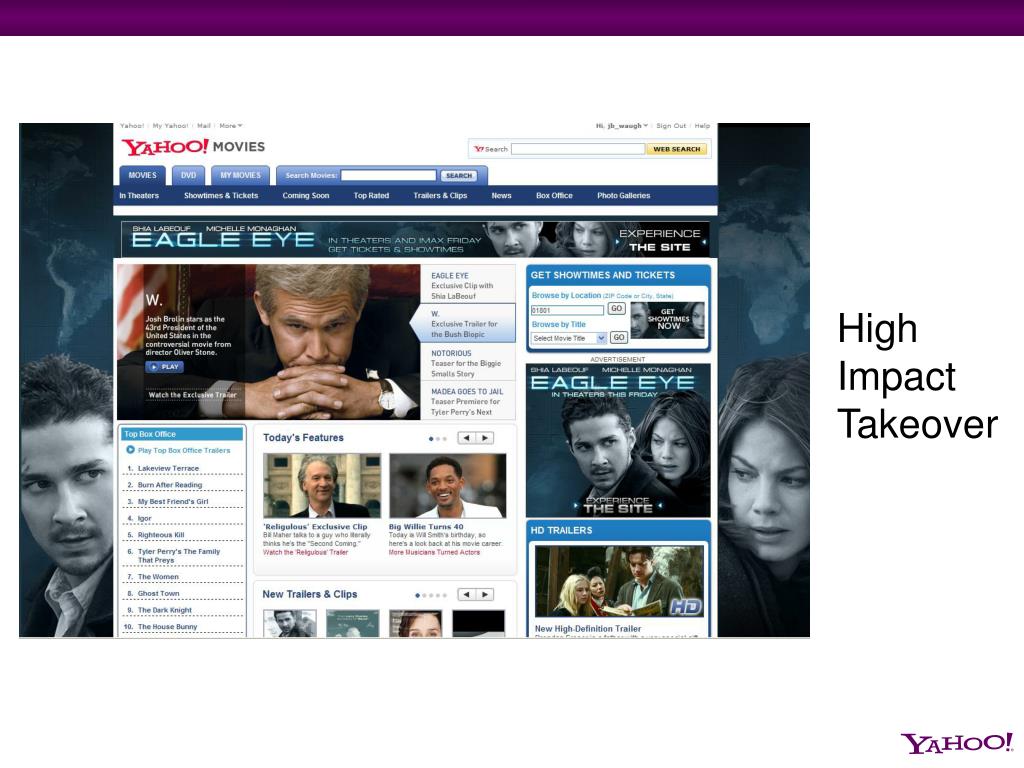Click previous arrow in Today's Features
The height and width of the screenshot is (768, 1024).
pyautogui.click(x=466, y=438)
